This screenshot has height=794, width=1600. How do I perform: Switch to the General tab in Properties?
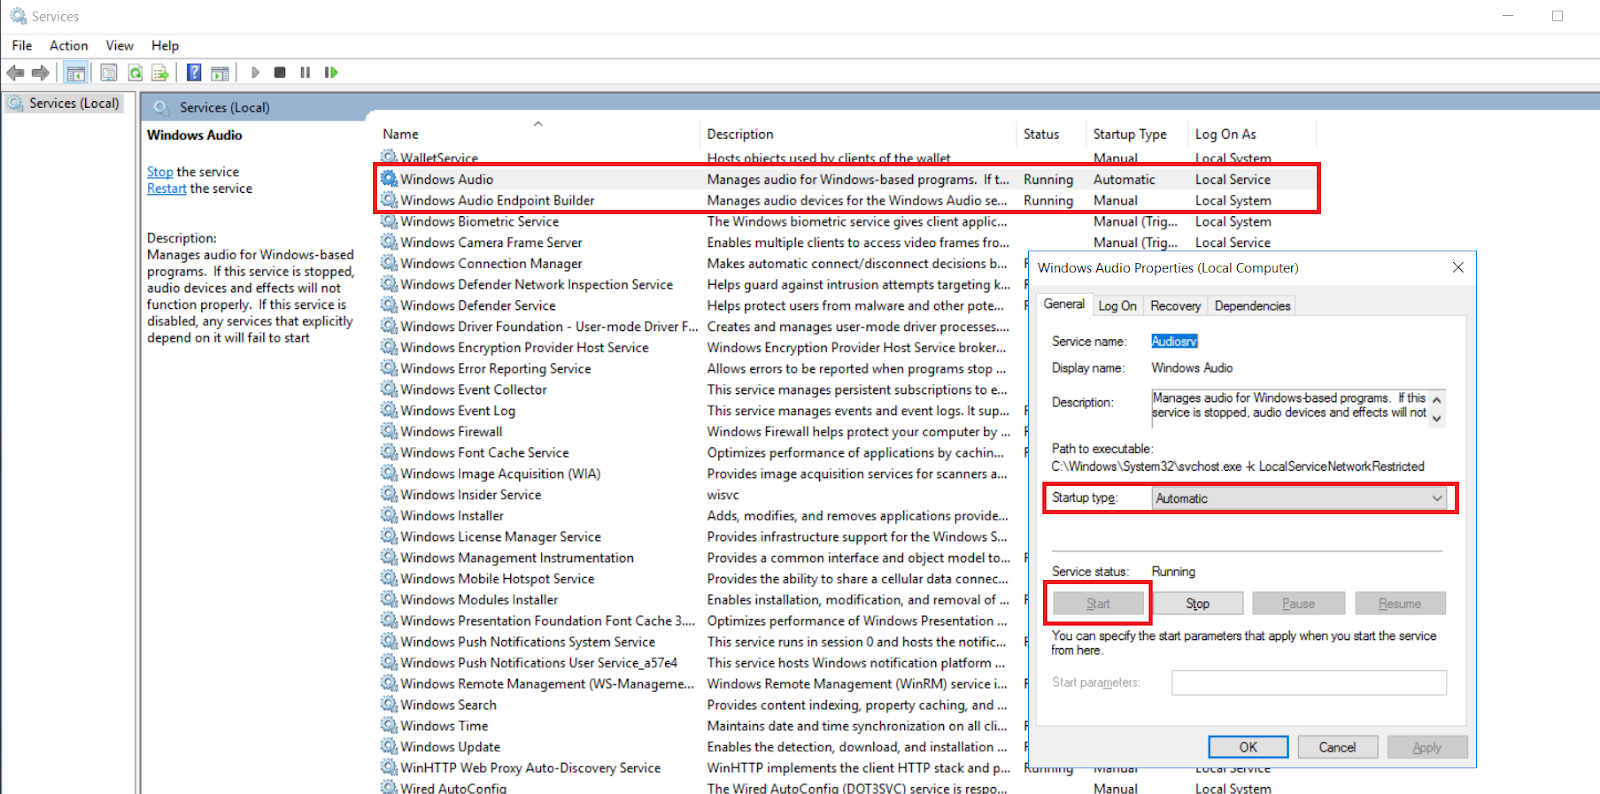click(1064, 304)
